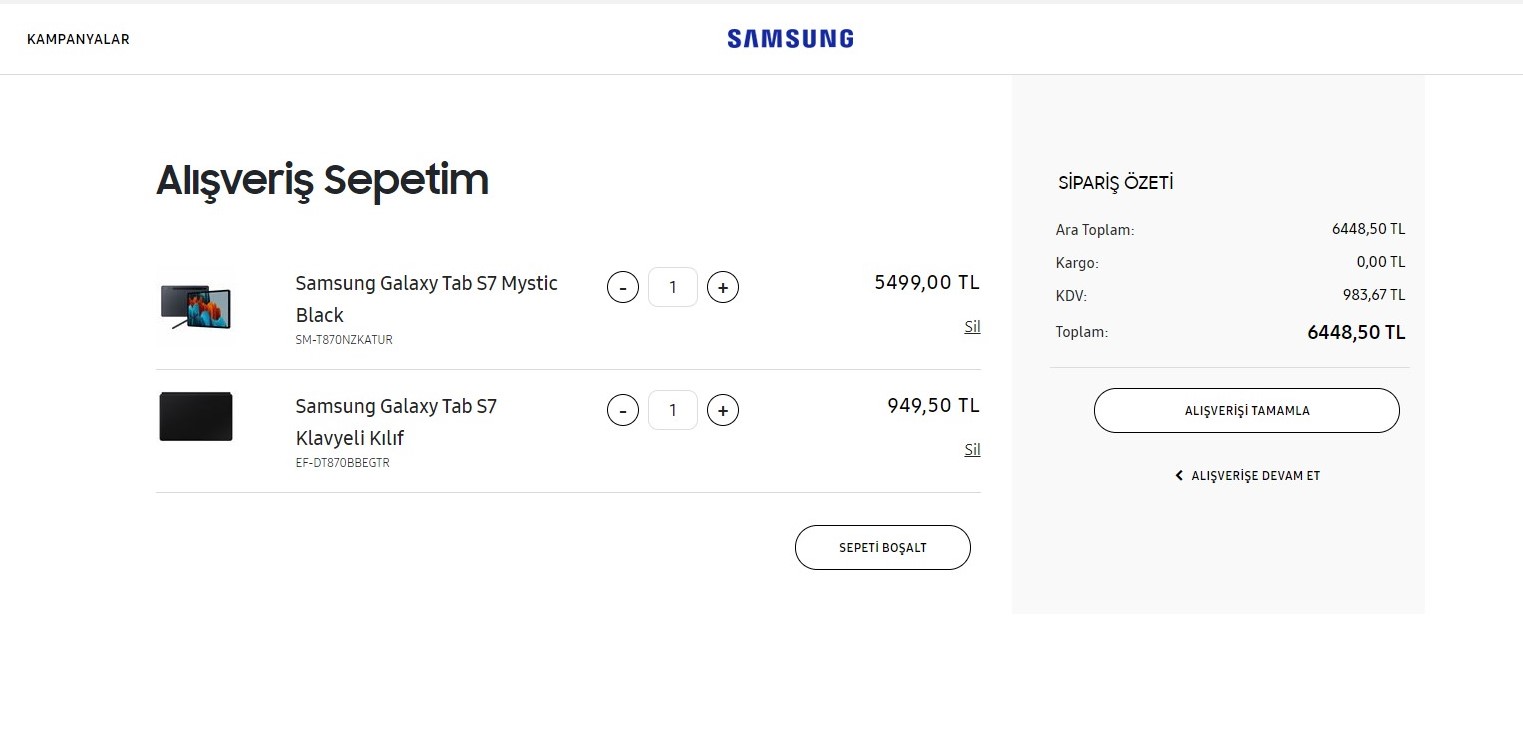Click Samsung Galaxy Tab S7 Mystic Black title
Image resolution: width=1523 pixels, height=729 pixels.
[427, 299]
